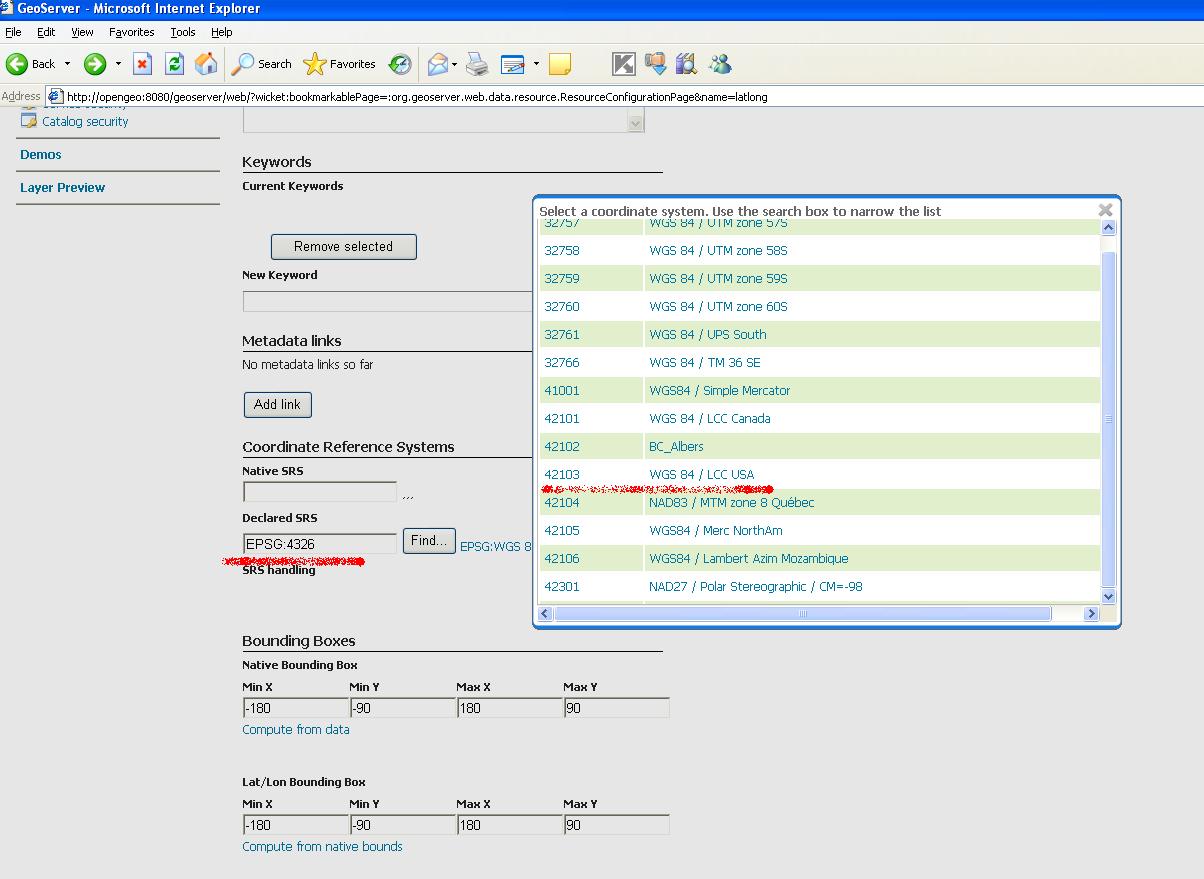Click the Print toolbar icon
This screenshot has width=1204, height=879.
[x=478, y=64]
